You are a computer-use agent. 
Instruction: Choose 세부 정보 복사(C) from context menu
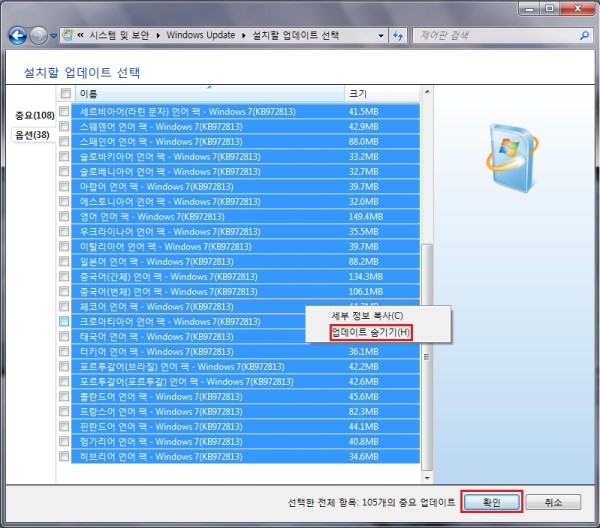367,316
